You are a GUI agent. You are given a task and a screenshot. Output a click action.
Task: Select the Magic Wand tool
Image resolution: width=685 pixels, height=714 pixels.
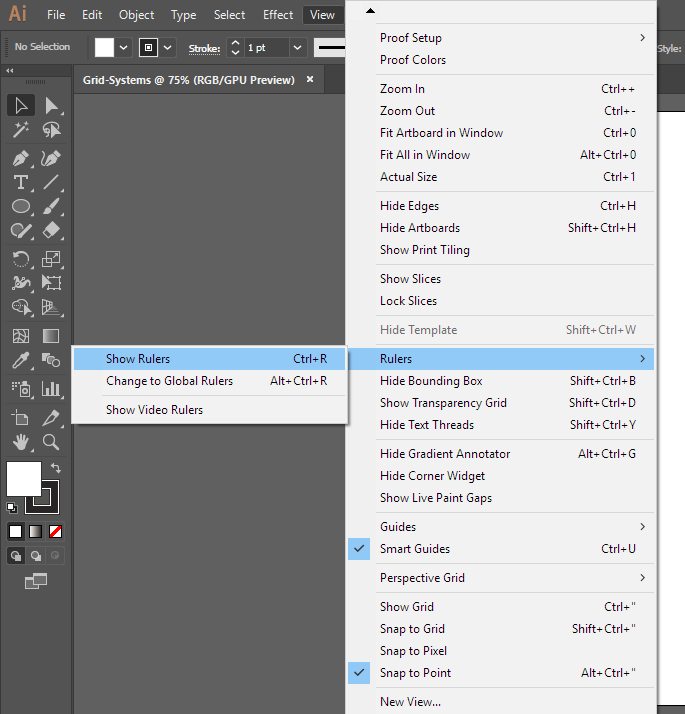coord(21,130)
